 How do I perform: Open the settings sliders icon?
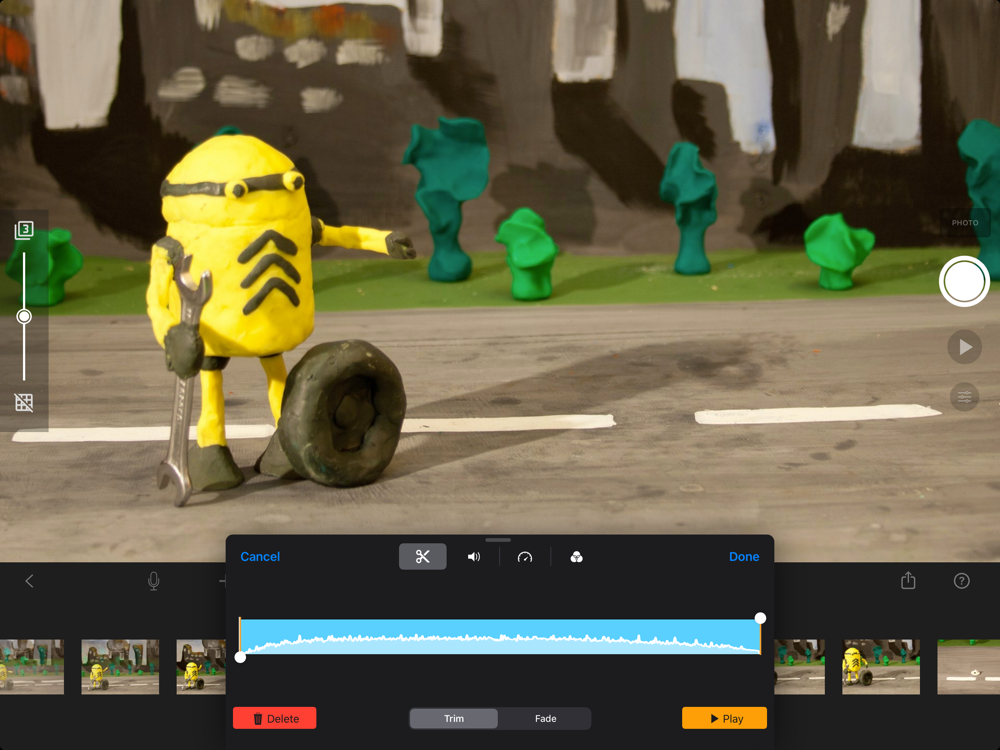(964, 397)
